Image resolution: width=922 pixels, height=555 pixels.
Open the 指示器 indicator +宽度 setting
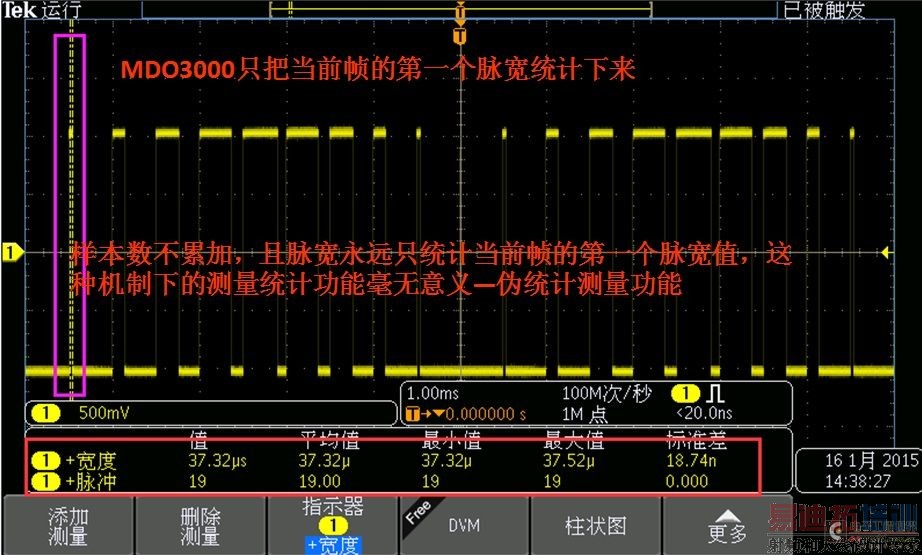click(332, 525)
